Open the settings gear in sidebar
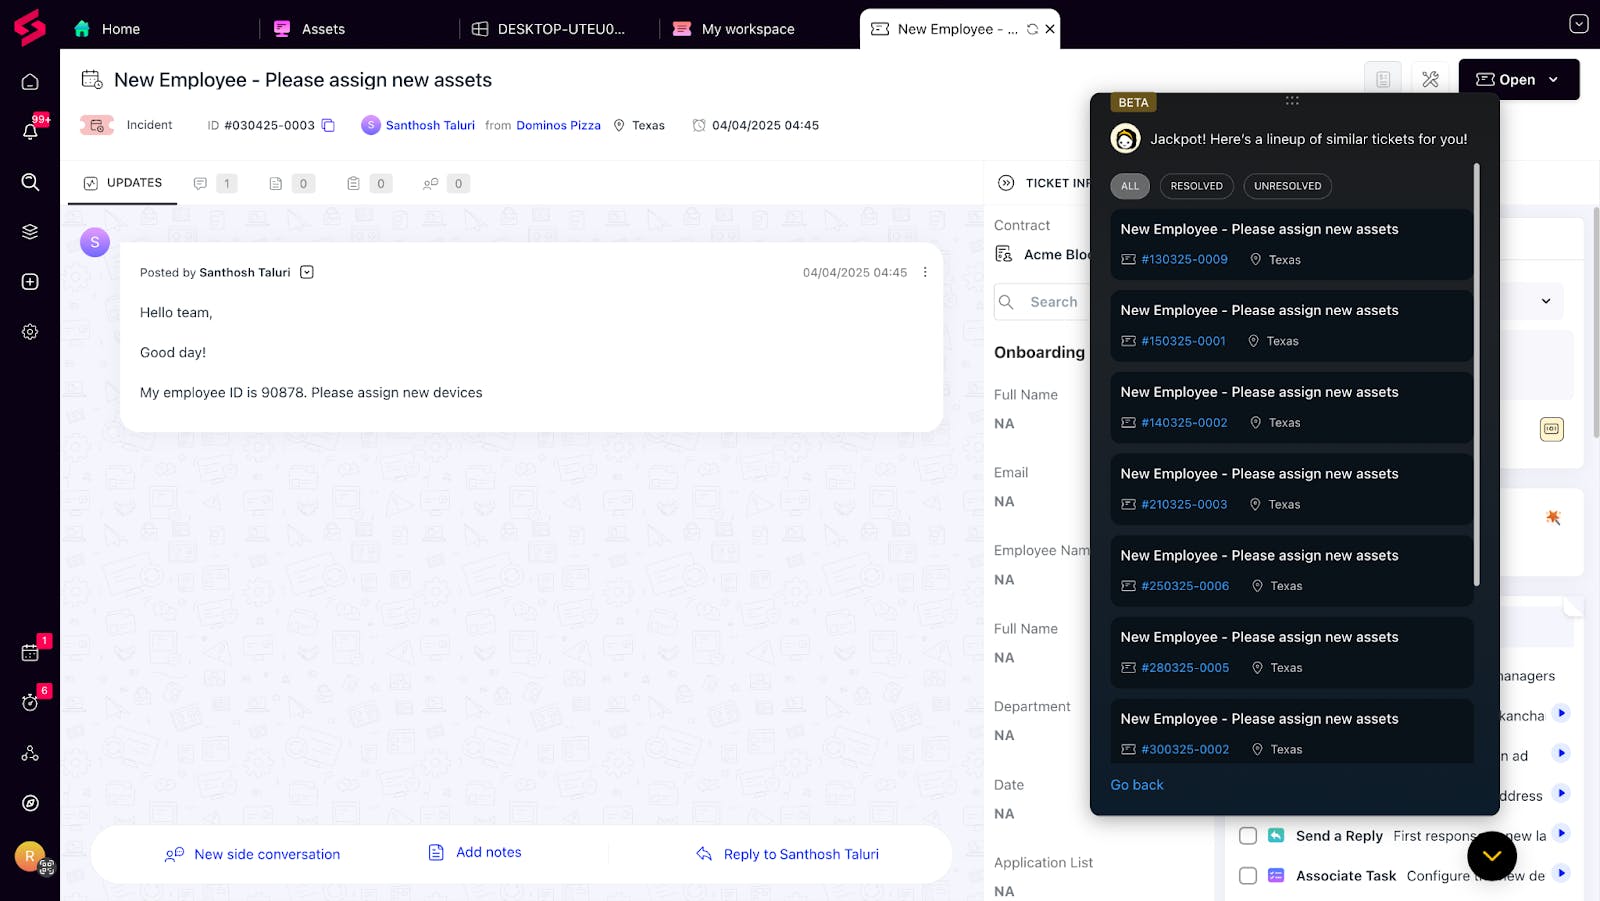Viewport: 1600px width, 901px height. click(x=30, y=332)
